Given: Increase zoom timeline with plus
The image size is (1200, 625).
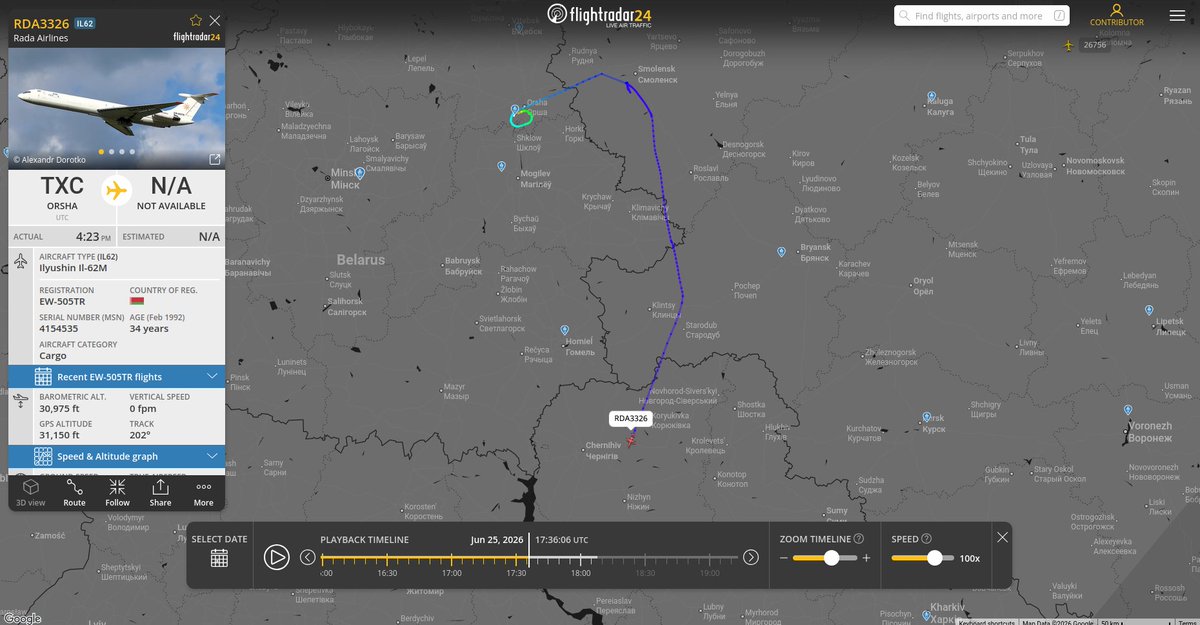Looking at the screenshot, I should click(866, 558).
